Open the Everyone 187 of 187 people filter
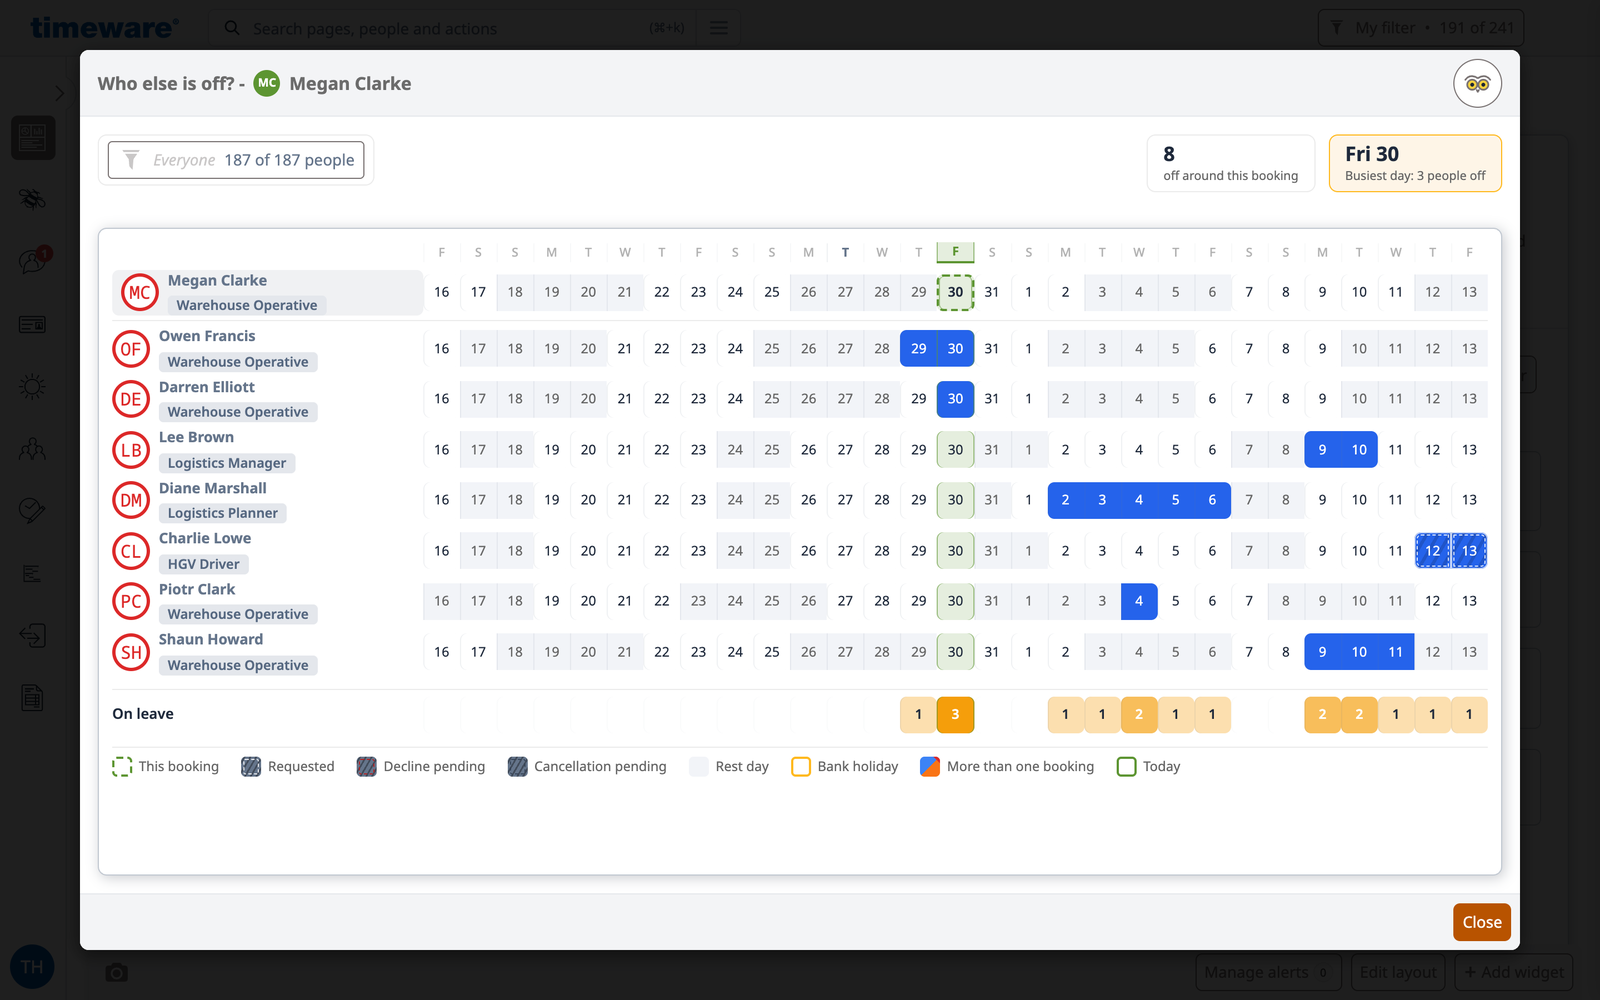Viewport: 1600px width, 1000px height. point(236,160)
